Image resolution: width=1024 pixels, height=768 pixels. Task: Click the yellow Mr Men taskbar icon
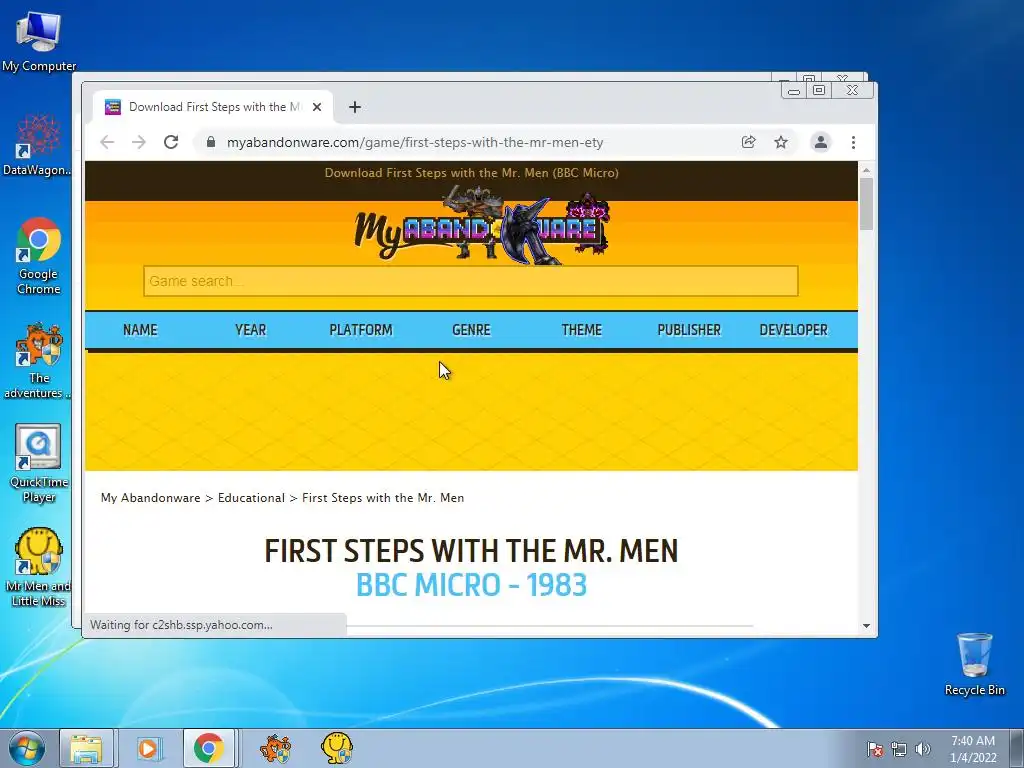pyautogui.click(x=337, y=748)
